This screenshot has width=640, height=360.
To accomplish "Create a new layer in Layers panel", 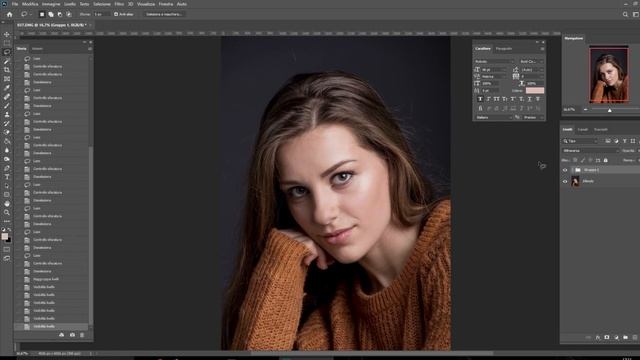I will pyautogui.click(x=635, y=338).
